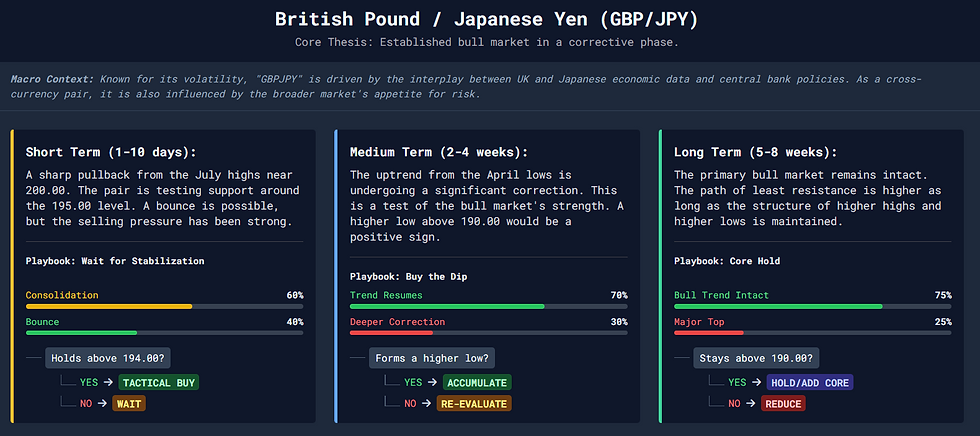Click the Medium Term (2-4 weeks) heading
The height and width of the screenshot is (436, 980).
pyautogui.click(x=439, y=152)
